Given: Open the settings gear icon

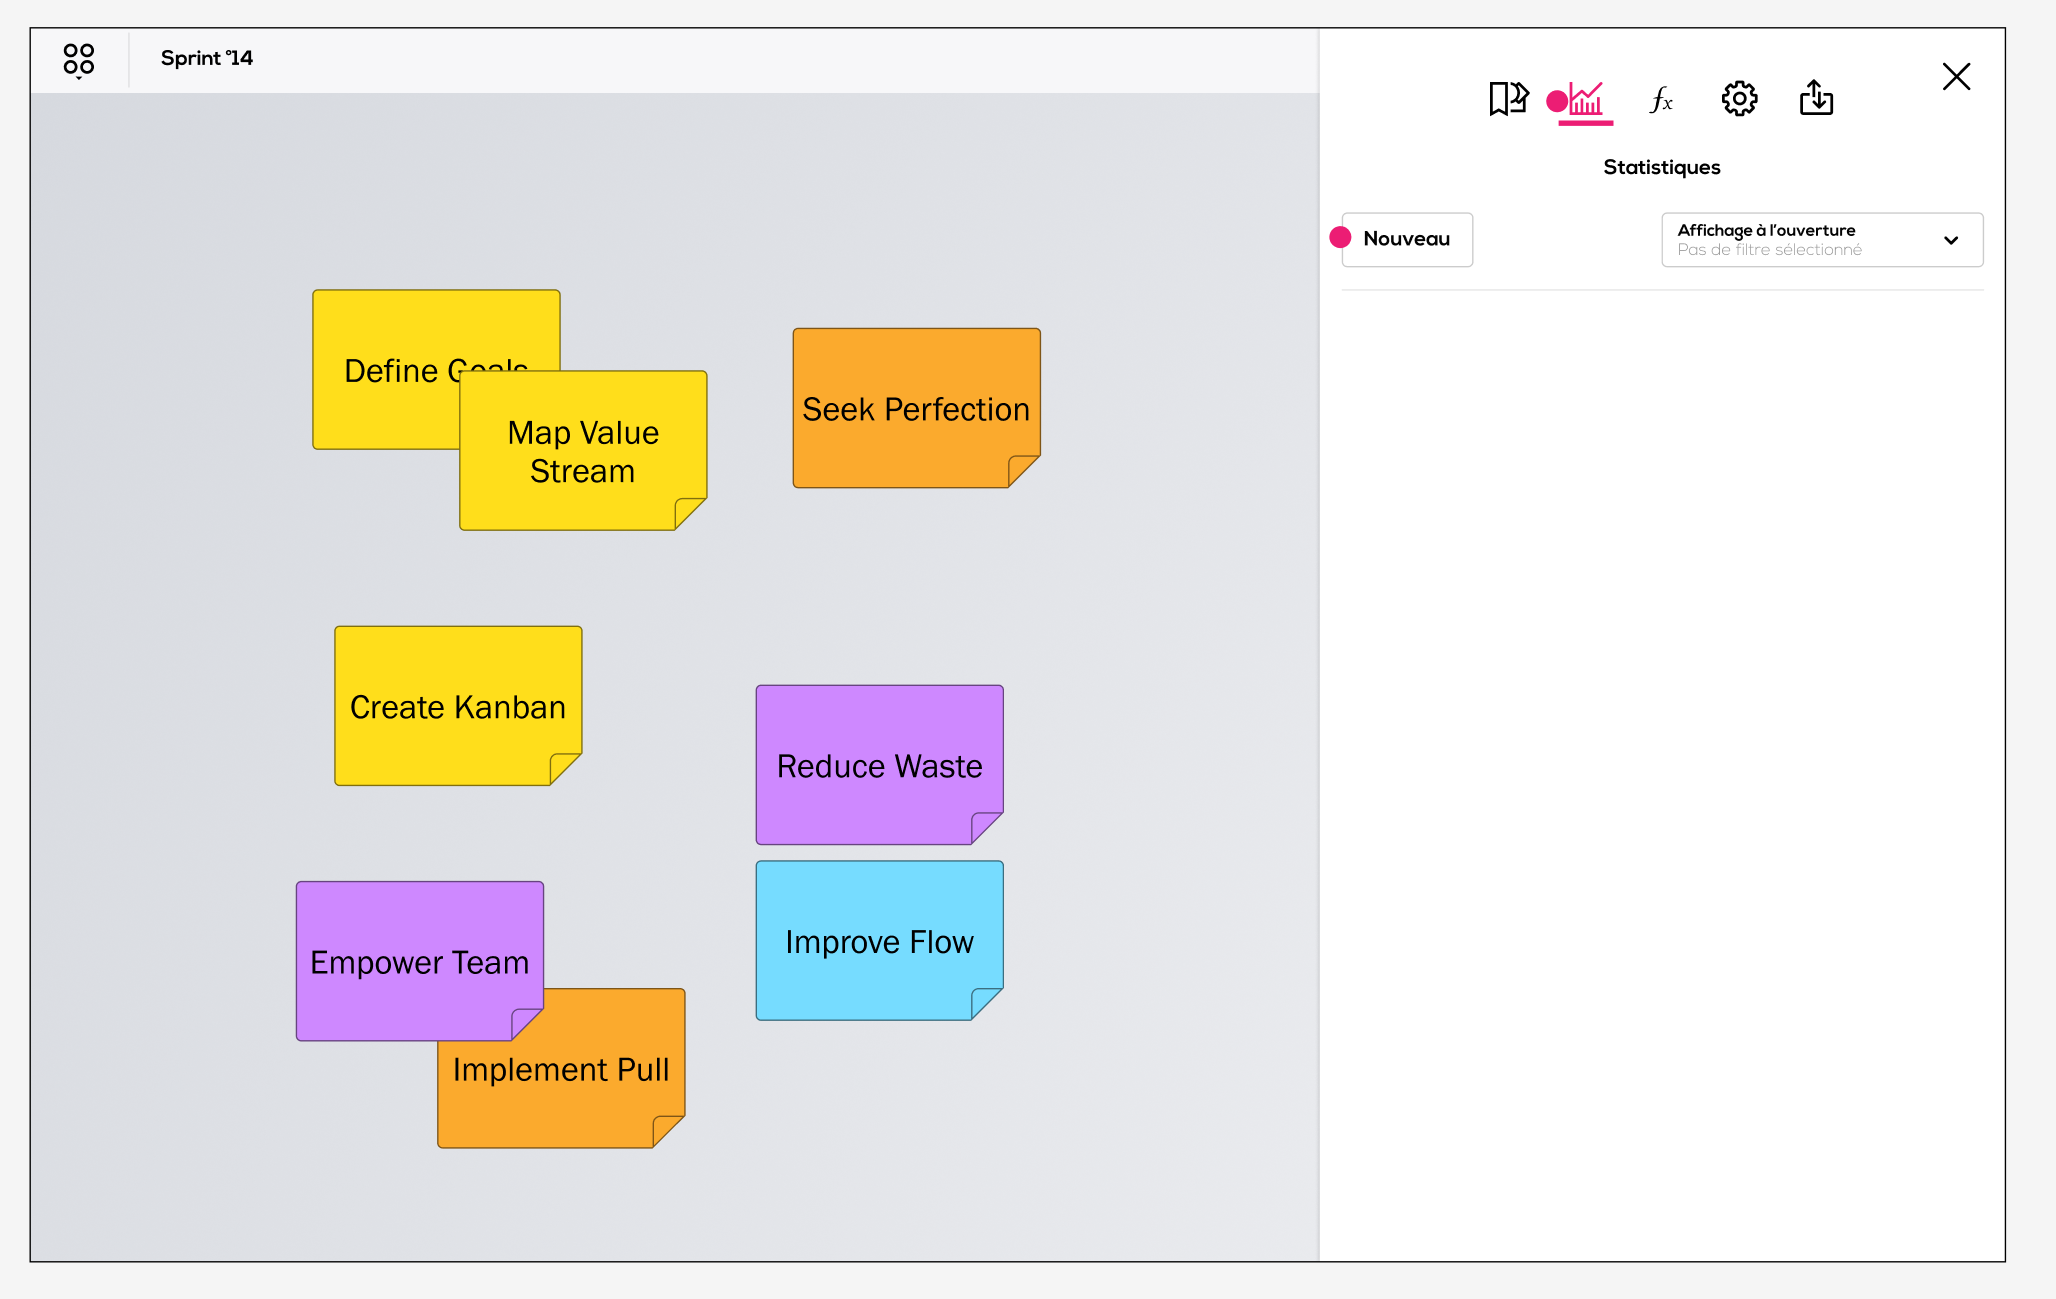Looking at the screenshot, I should click(x=1739, y=99).
